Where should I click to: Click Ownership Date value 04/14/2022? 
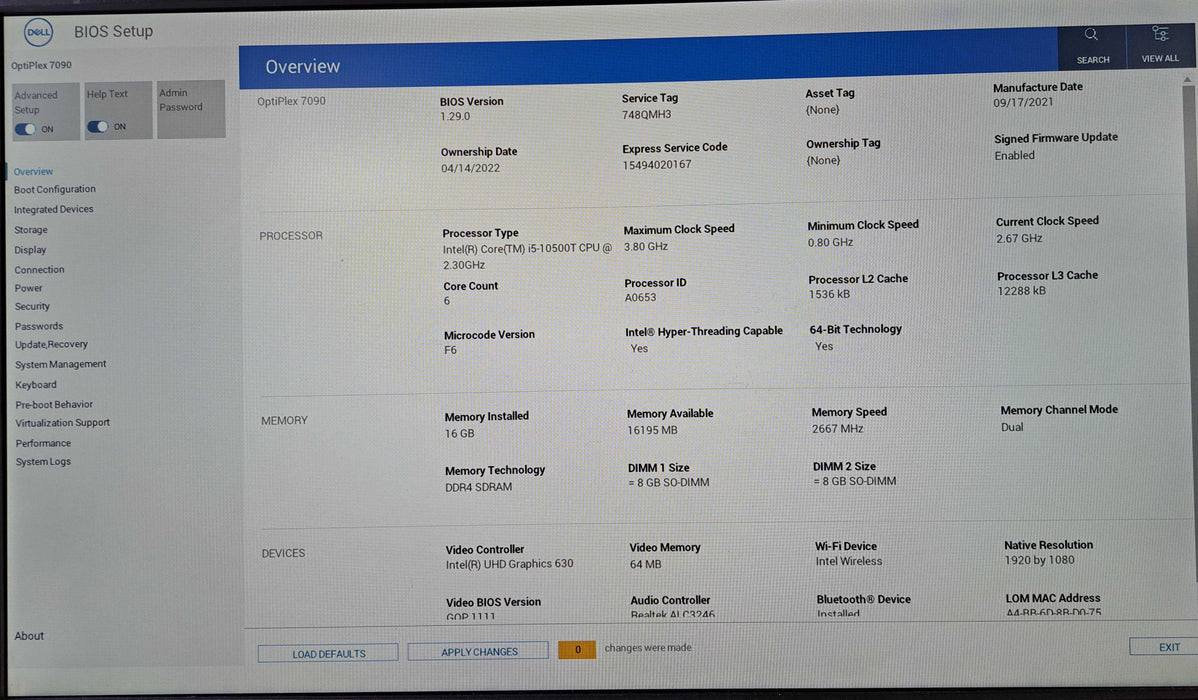point(471,168)
